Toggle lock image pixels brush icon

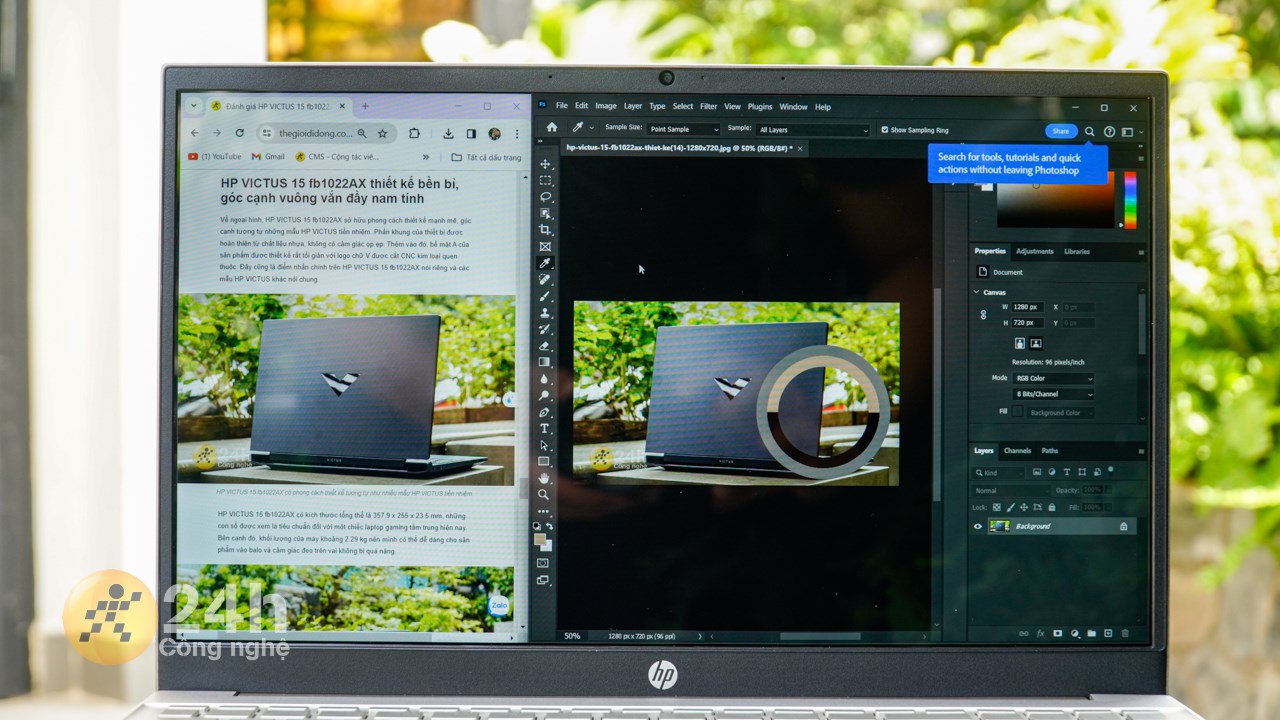click(1010, 508)
